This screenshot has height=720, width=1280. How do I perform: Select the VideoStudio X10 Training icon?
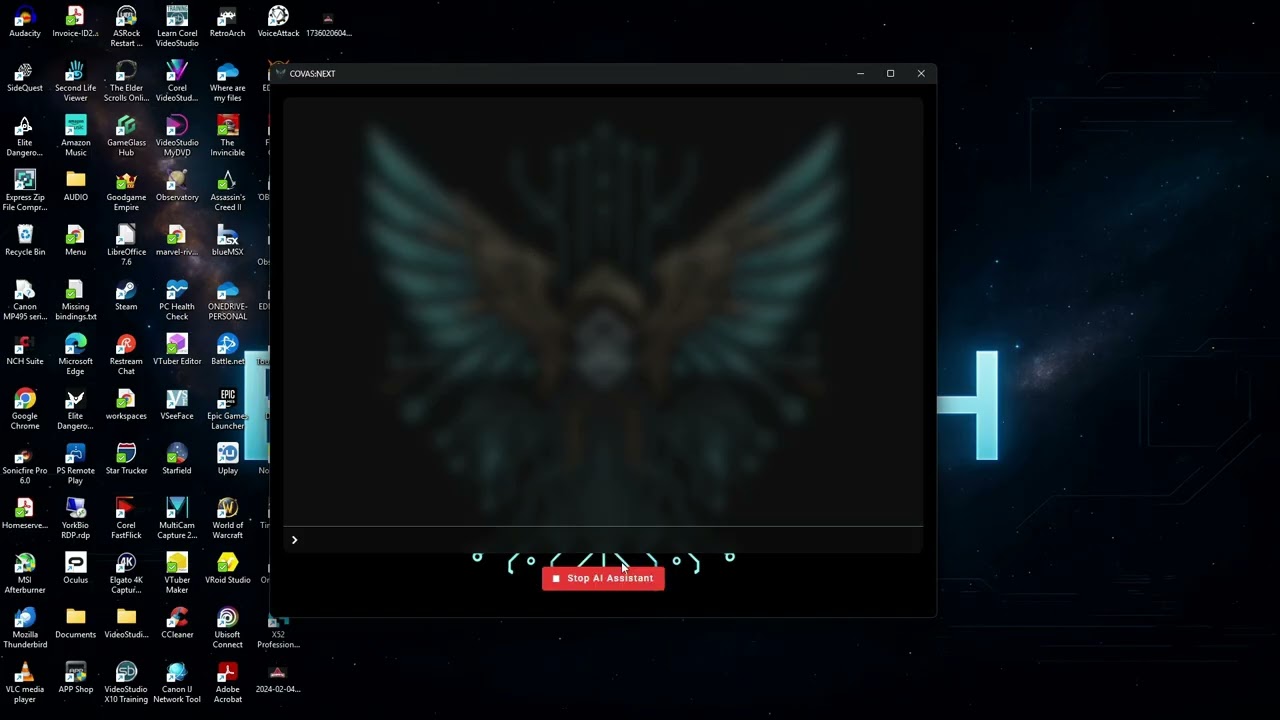pyautogui.click(x=126, y=683)
